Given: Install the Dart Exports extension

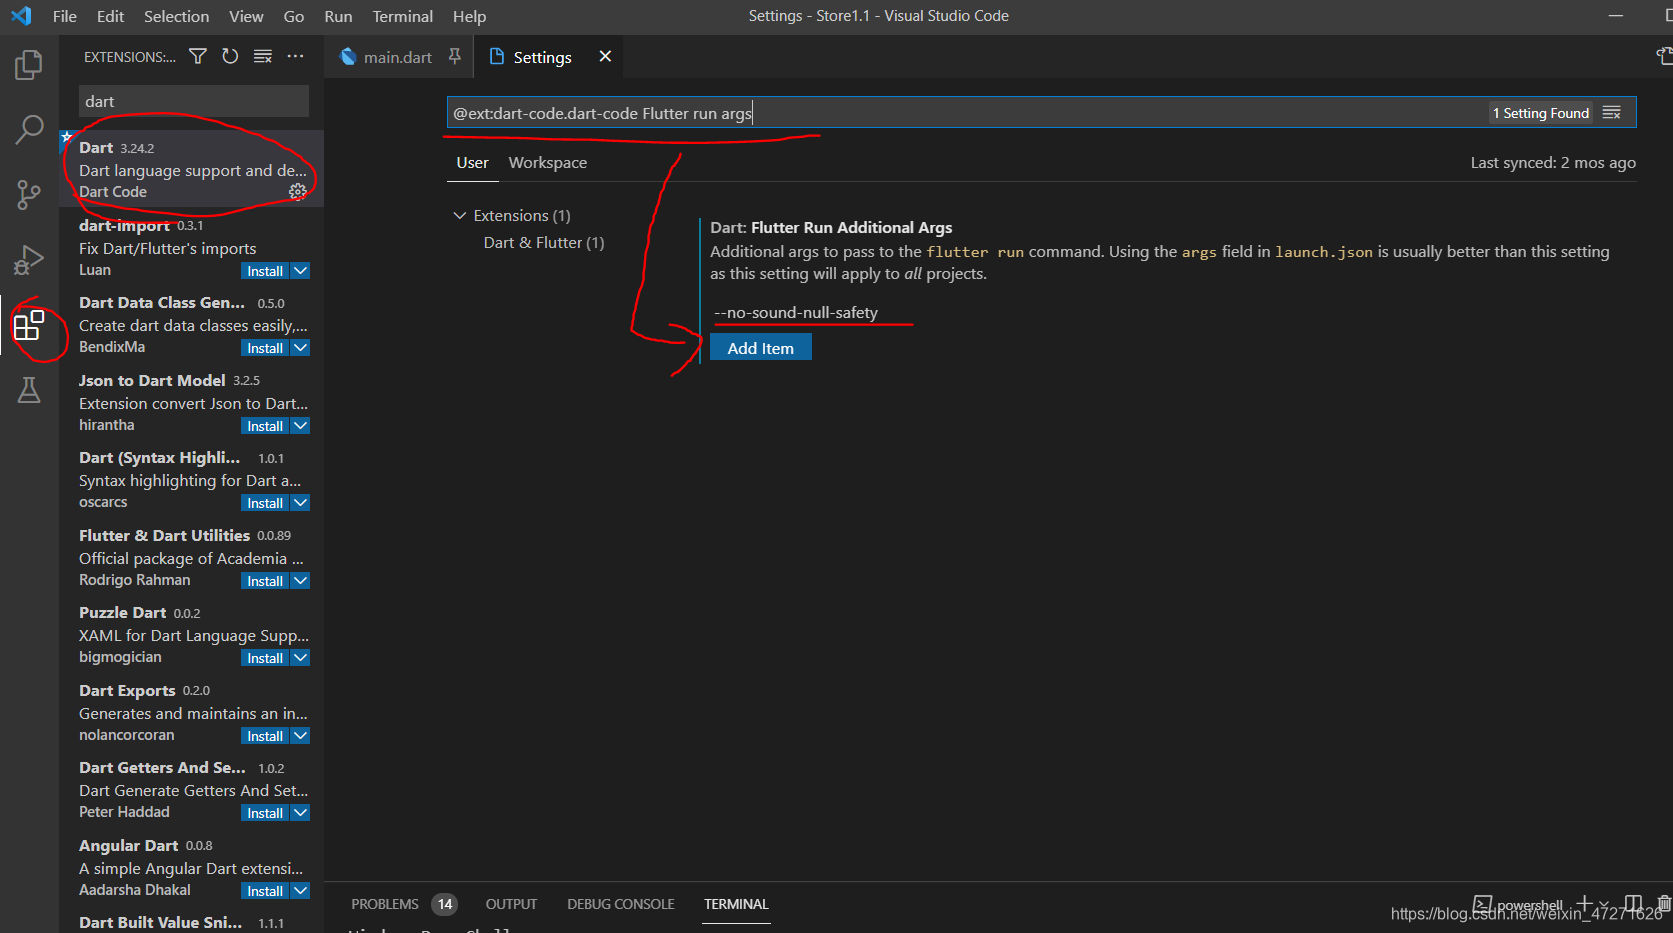Looking at the screenshot, I should tap(265, 736).
